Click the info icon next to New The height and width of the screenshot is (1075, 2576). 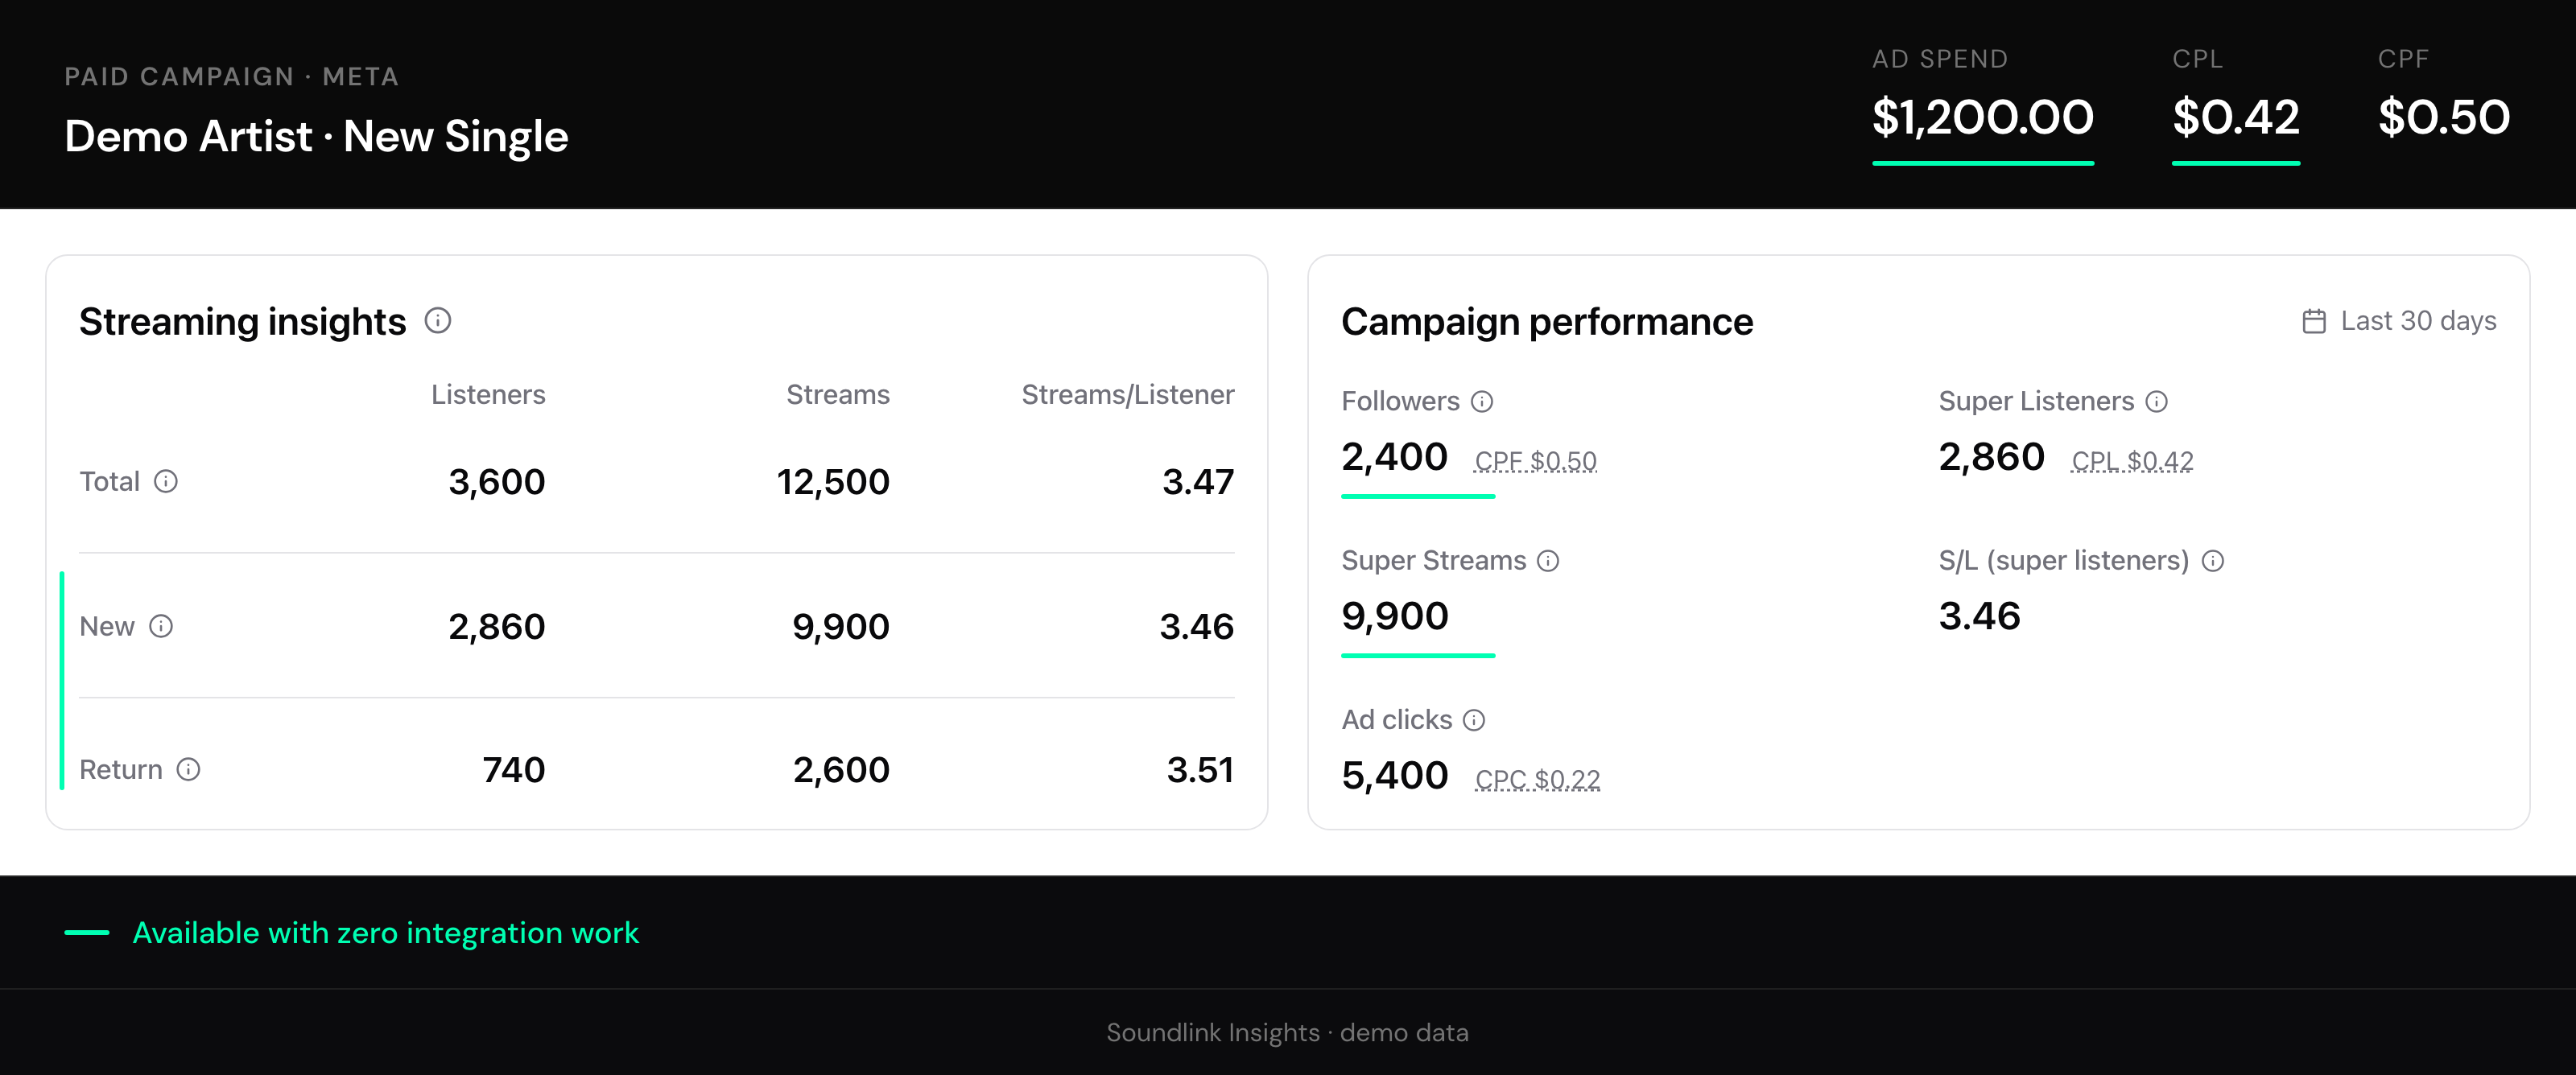[x=161, y=627]
